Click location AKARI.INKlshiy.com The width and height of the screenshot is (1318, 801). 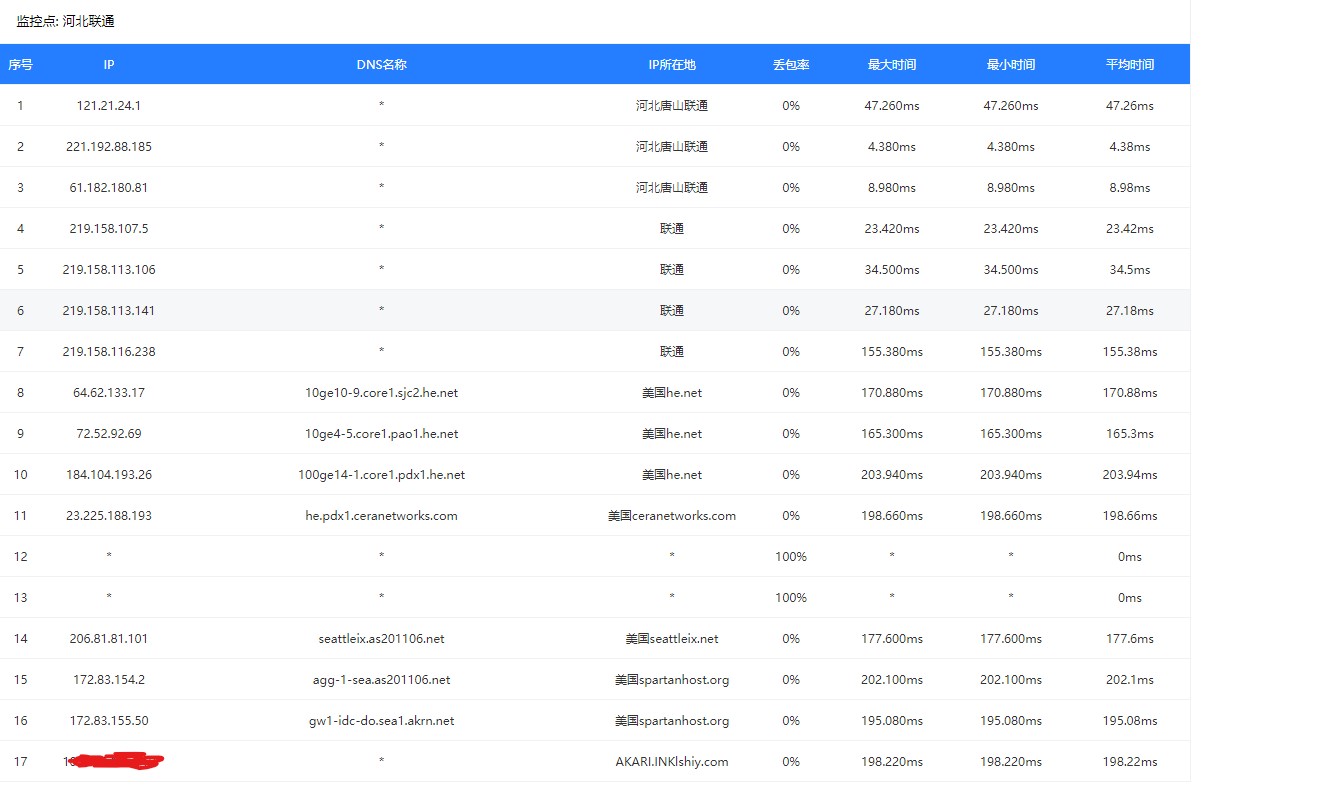click(x=672, y=761)
